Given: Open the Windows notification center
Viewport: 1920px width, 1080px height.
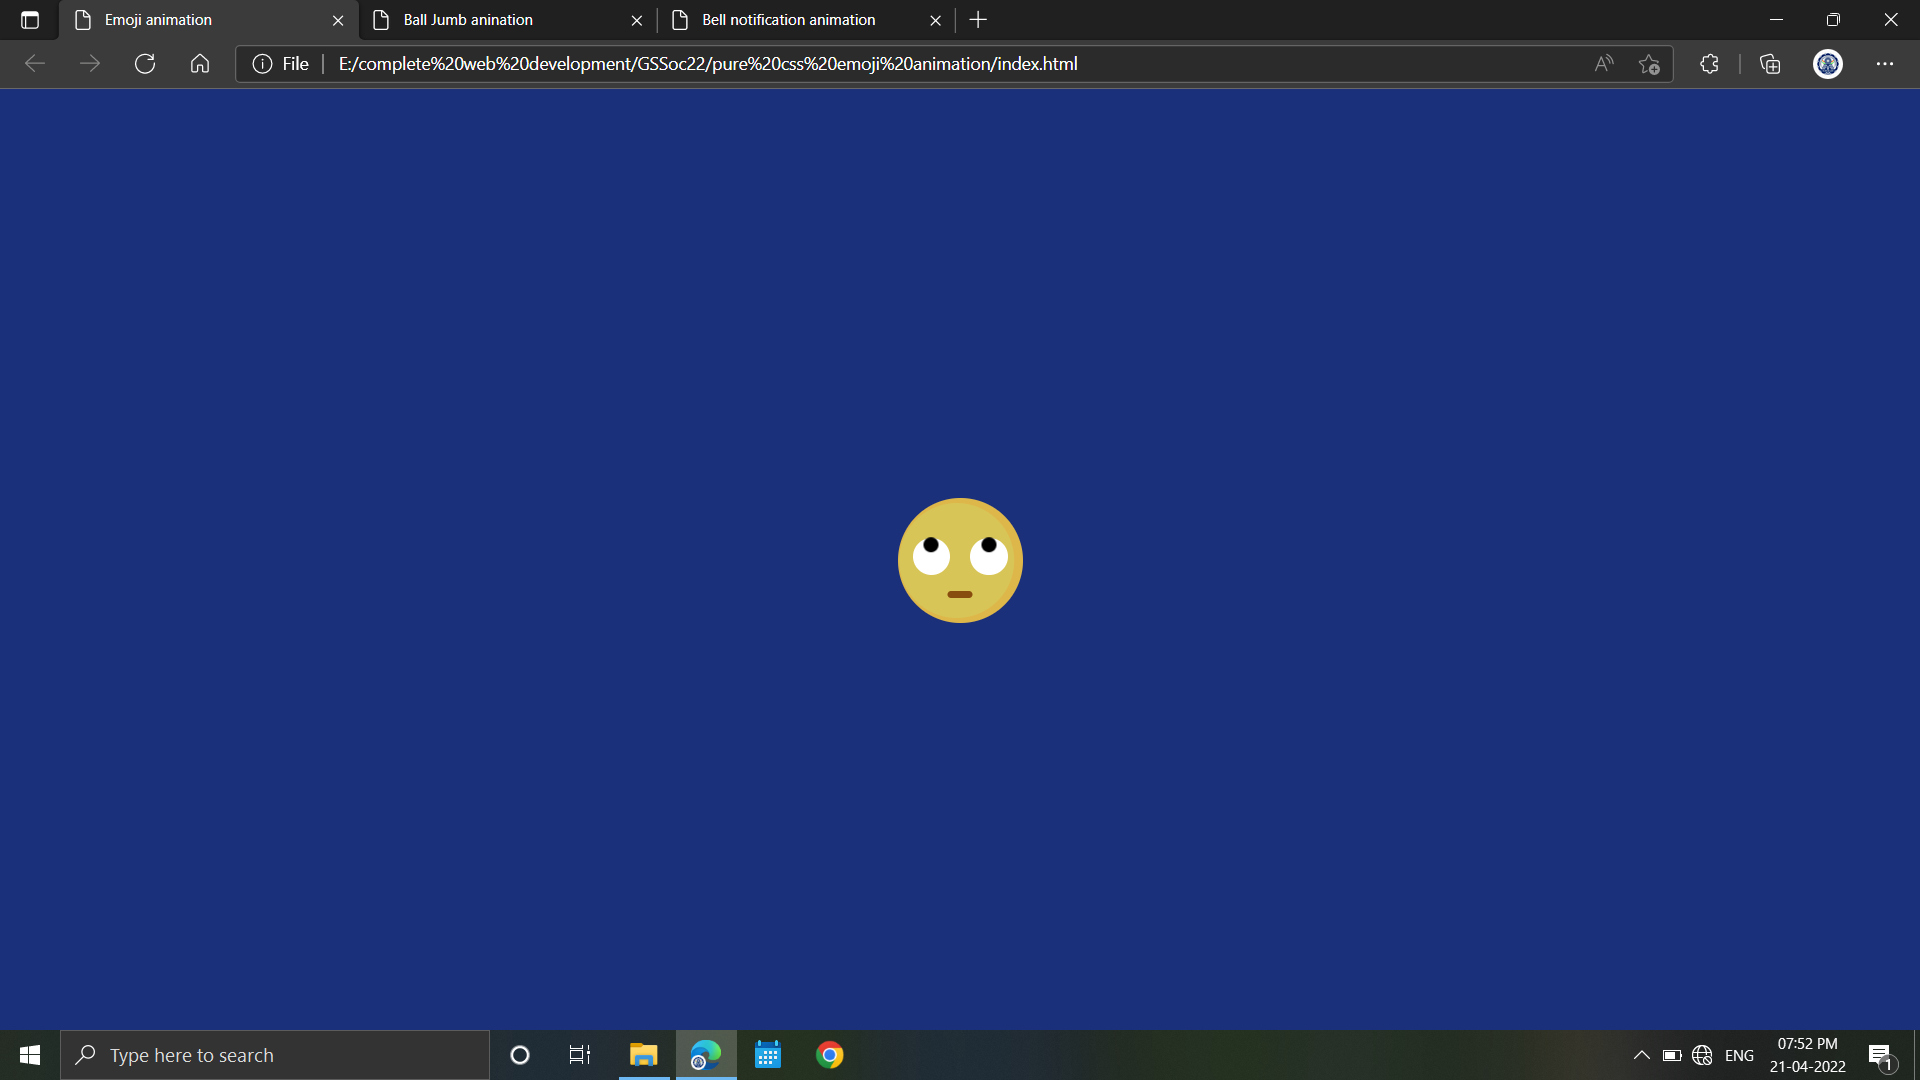Looking at the screenshot, I should (x=1879, y=1054).
